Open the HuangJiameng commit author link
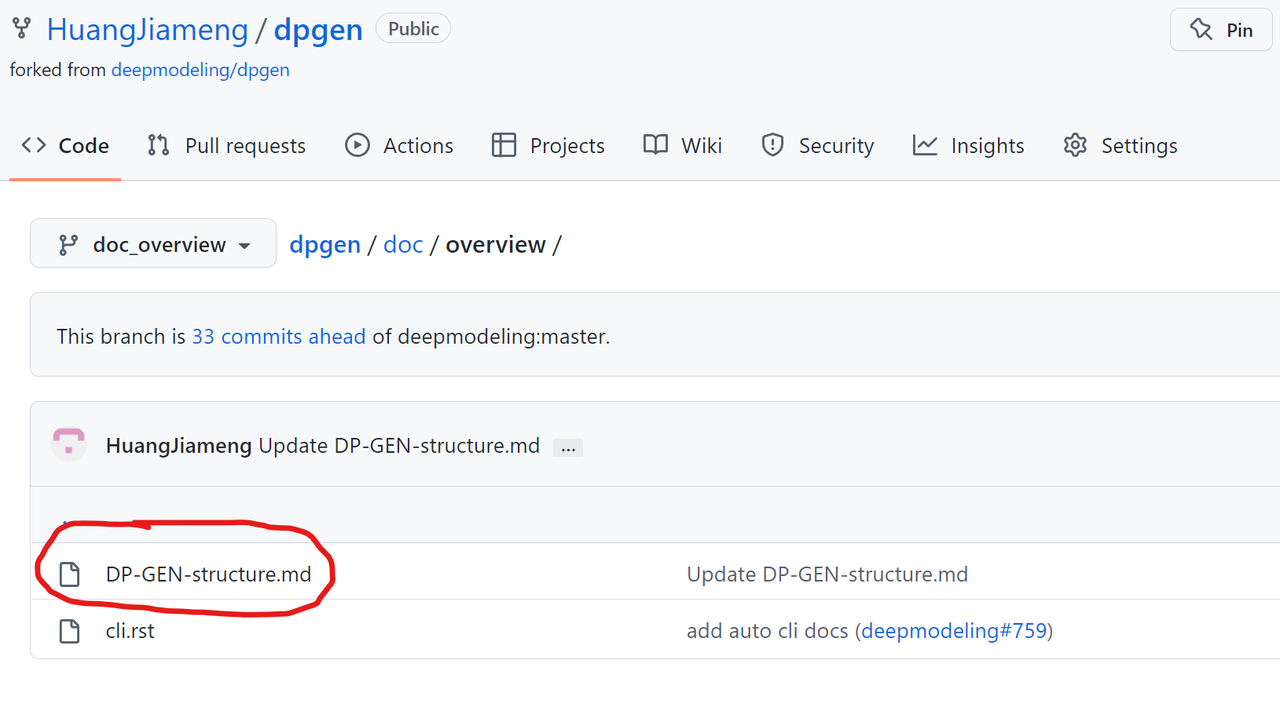Image resolution: width=1280 pixels, height=722 pixels. (179, 446)
